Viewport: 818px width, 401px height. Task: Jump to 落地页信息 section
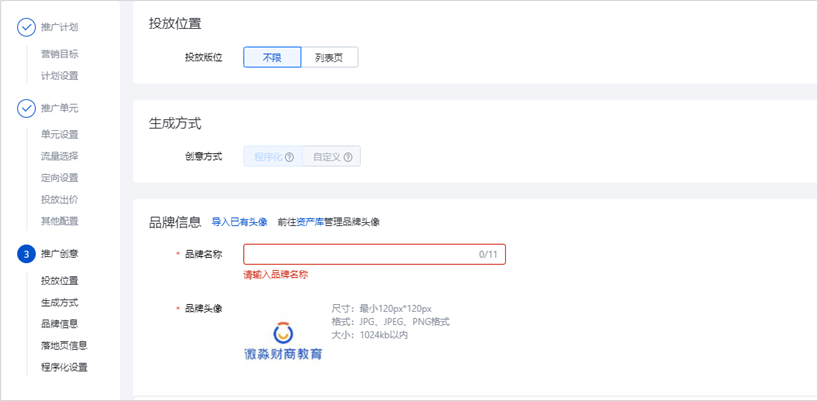63,346
